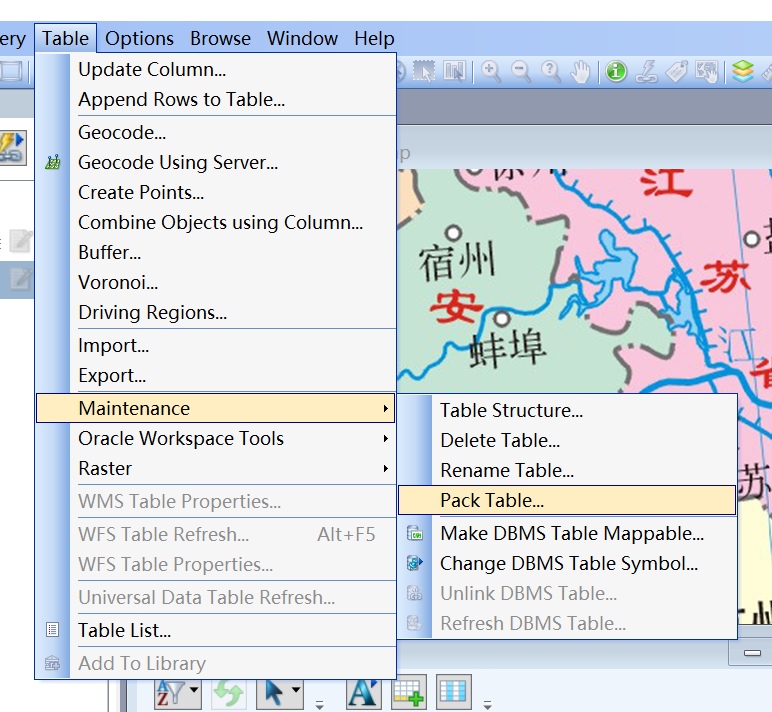This screenshot has height=712, width=772.
Task: Click the Change DBMS Table Symbol icon
Action: pos(415,563)
